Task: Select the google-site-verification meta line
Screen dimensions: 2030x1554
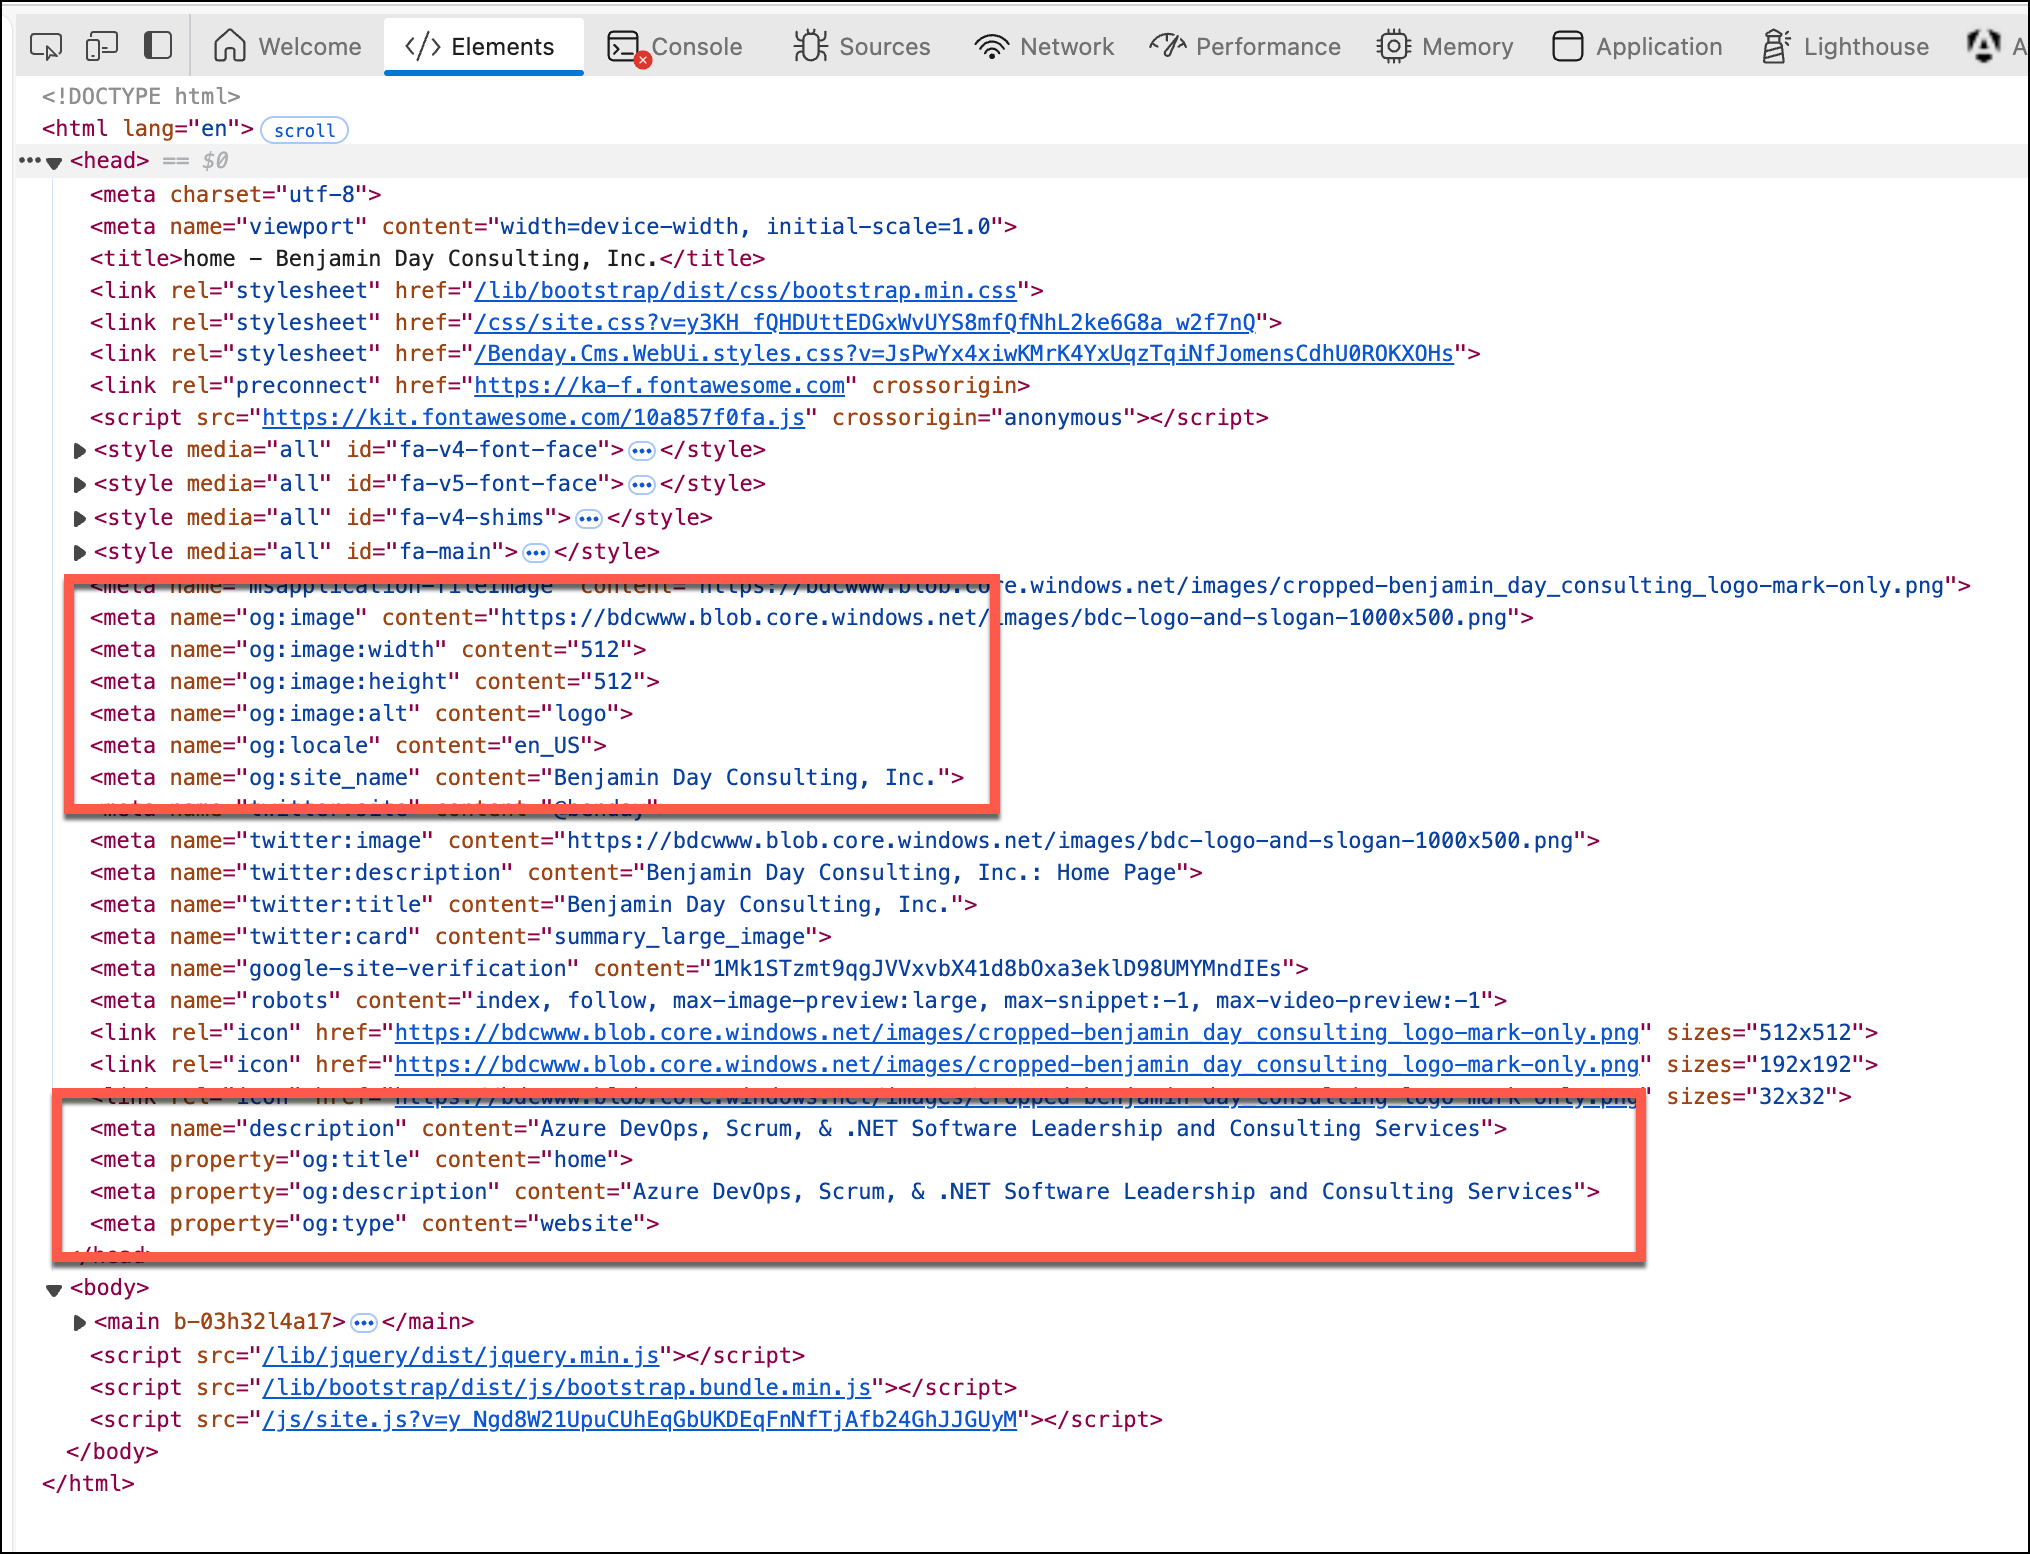Action: pyautogui.click(x=700, y=968)
